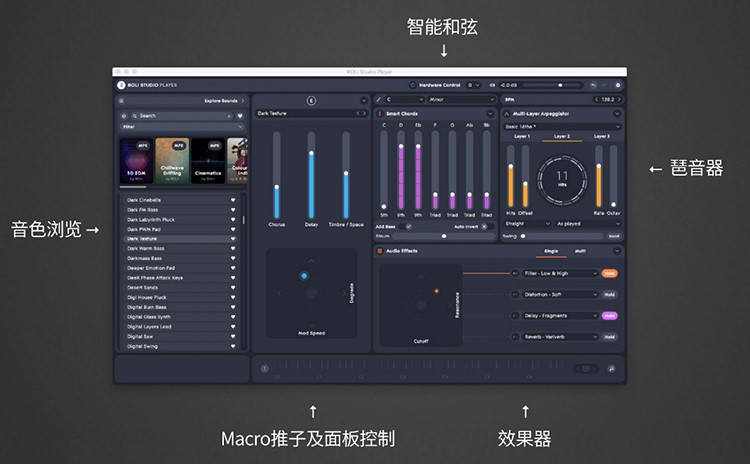Click the hamburger menu icon beside Explore Sounds
This screenshot has width=750, height=464.
pyautogui.click(x=121, y=101)
